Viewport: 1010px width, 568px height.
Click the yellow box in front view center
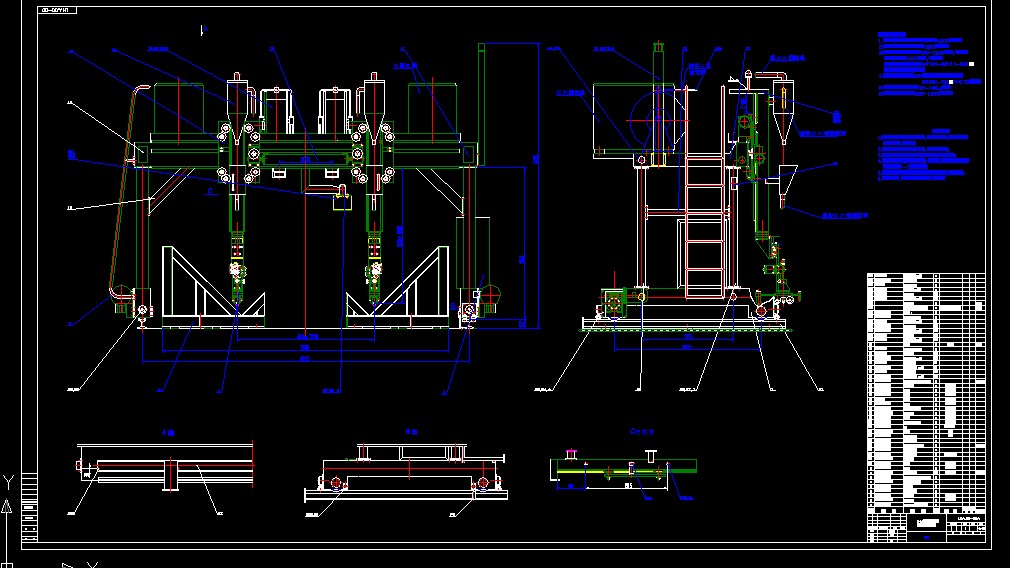[x=342, y=201]
